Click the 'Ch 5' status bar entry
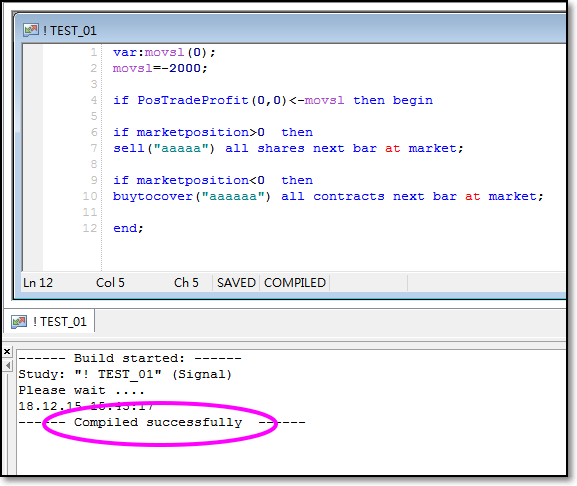 (186, 283)
